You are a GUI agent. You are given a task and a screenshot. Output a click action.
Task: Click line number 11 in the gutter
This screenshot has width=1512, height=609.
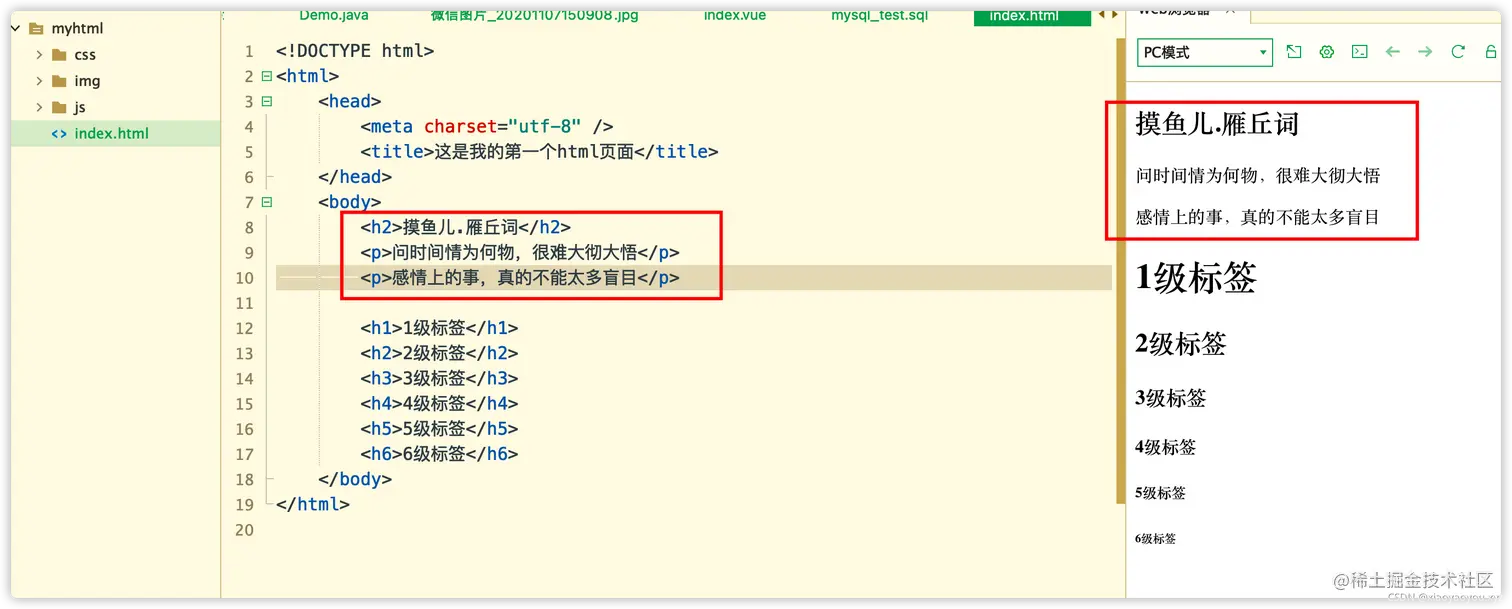tap(245, 303)
